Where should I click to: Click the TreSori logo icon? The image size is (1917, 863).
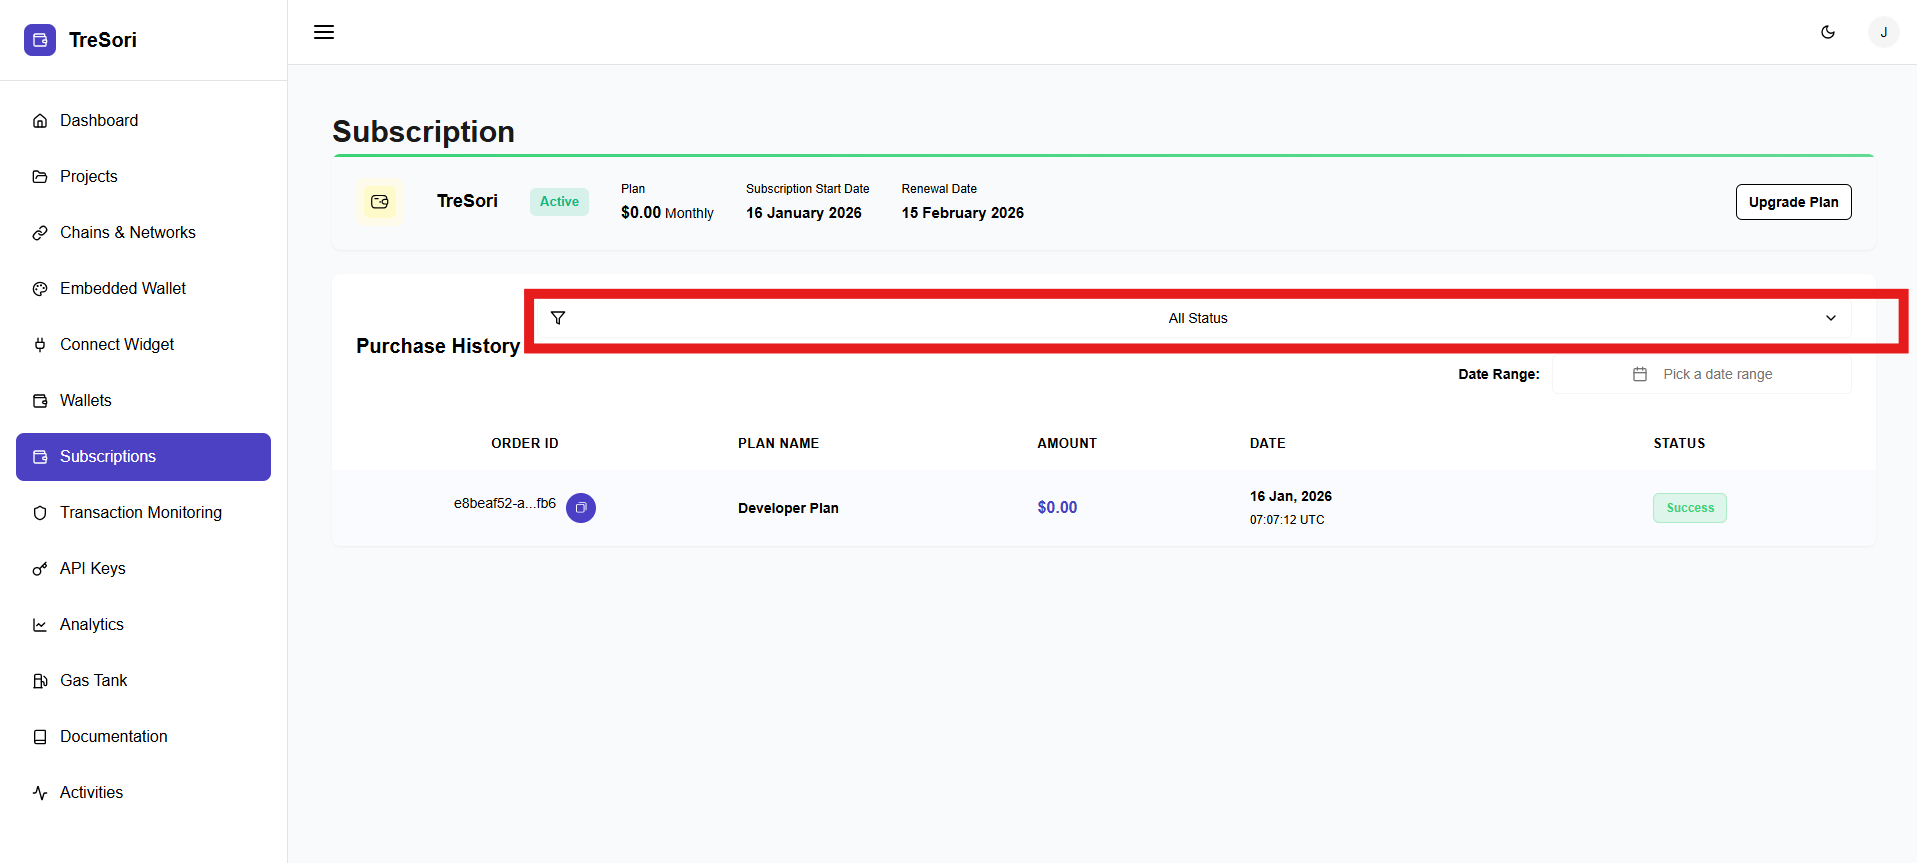[40, 40]
